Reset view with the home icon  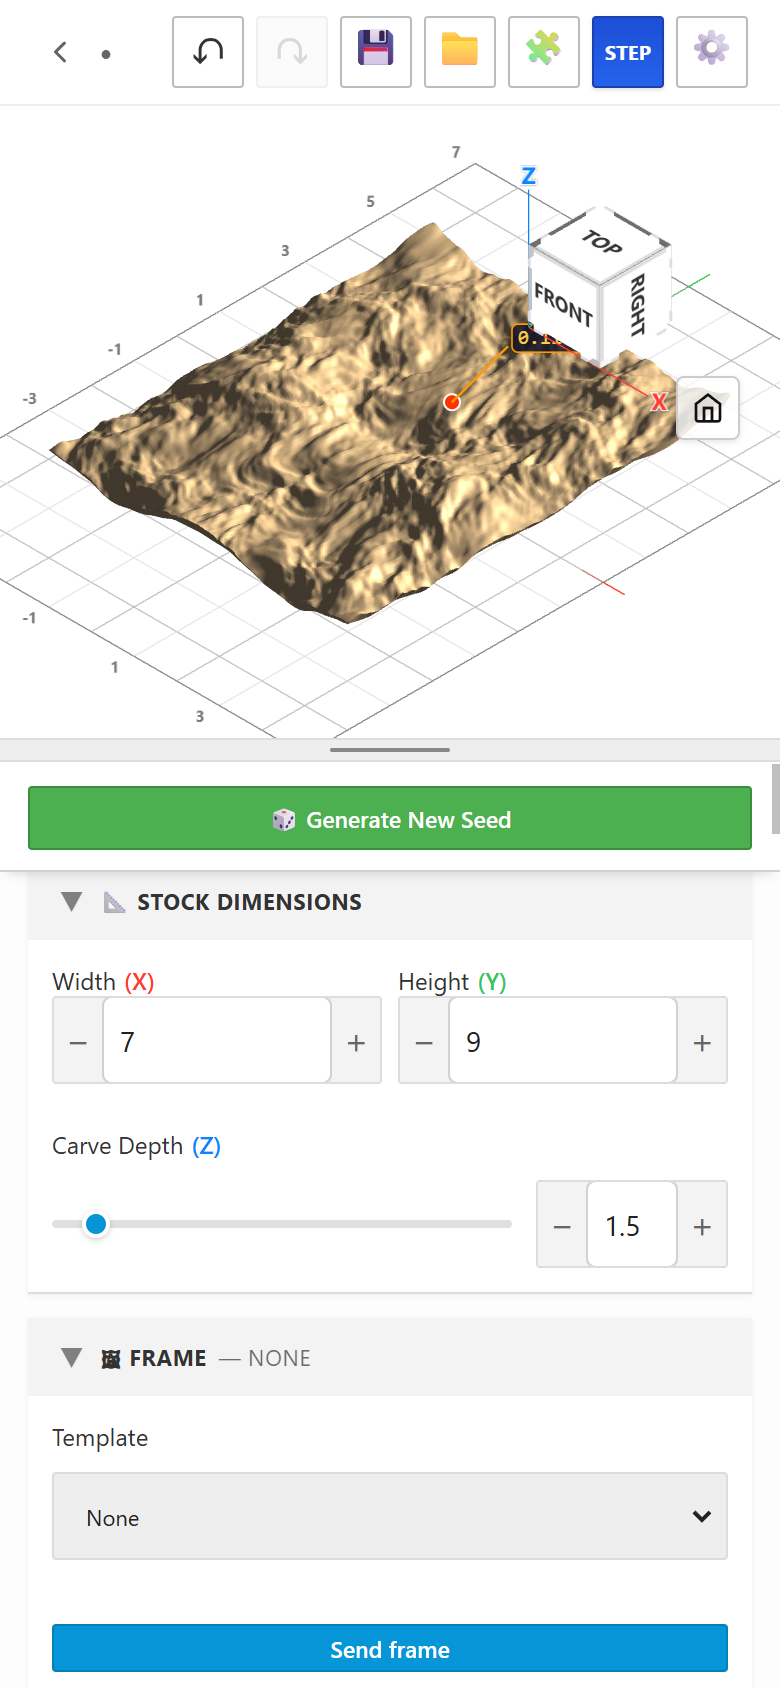(x=708, y=408)
